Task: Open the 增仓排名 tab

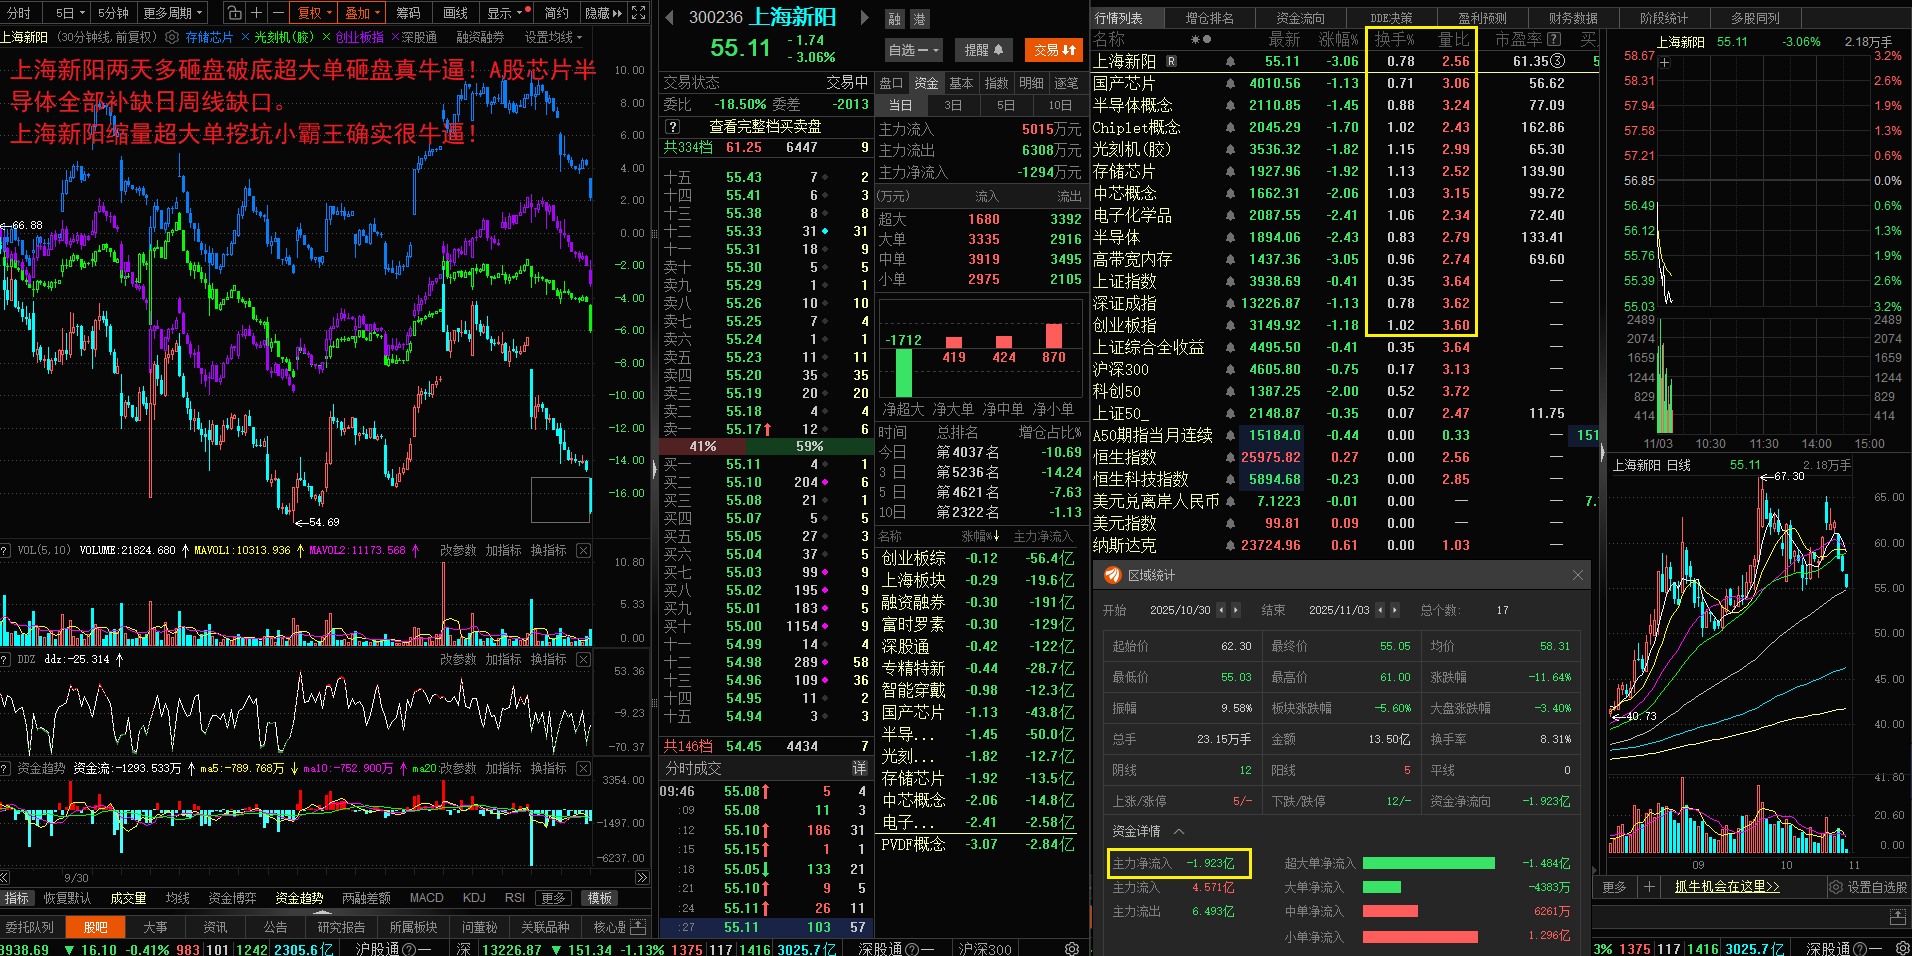Action: click(1210, 18)
